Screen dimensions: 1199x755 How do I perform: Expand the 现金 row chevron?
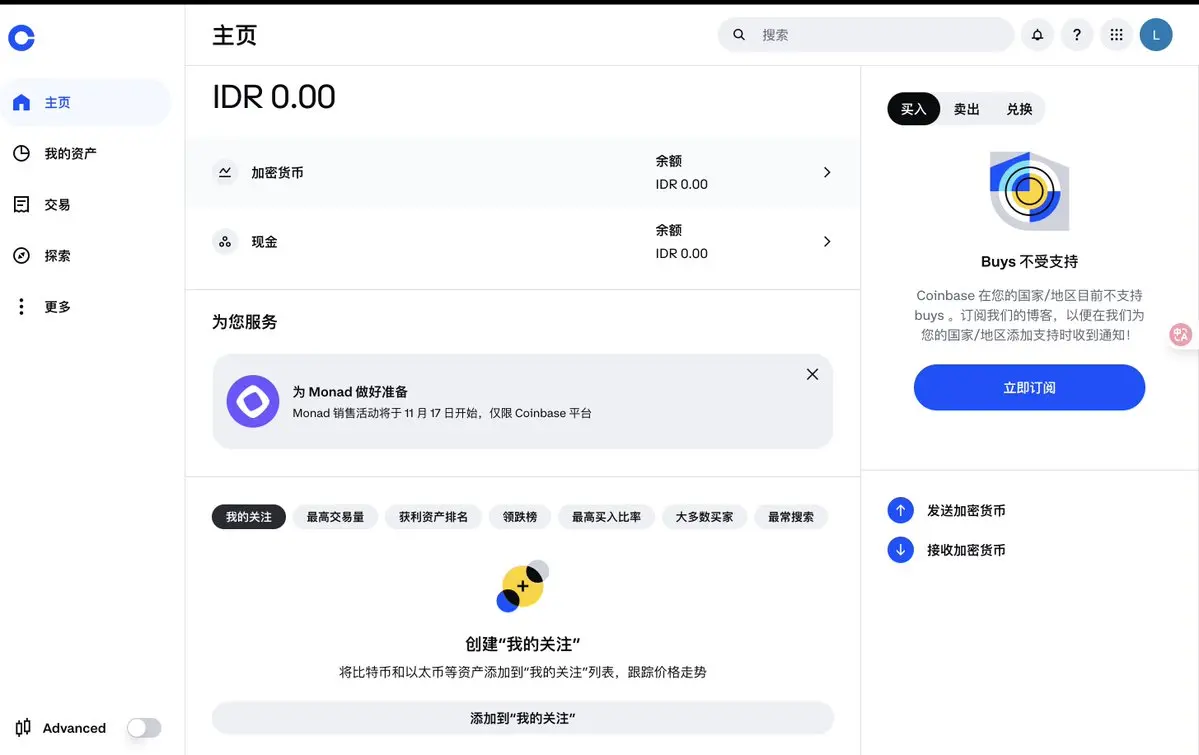pos(827,242)
